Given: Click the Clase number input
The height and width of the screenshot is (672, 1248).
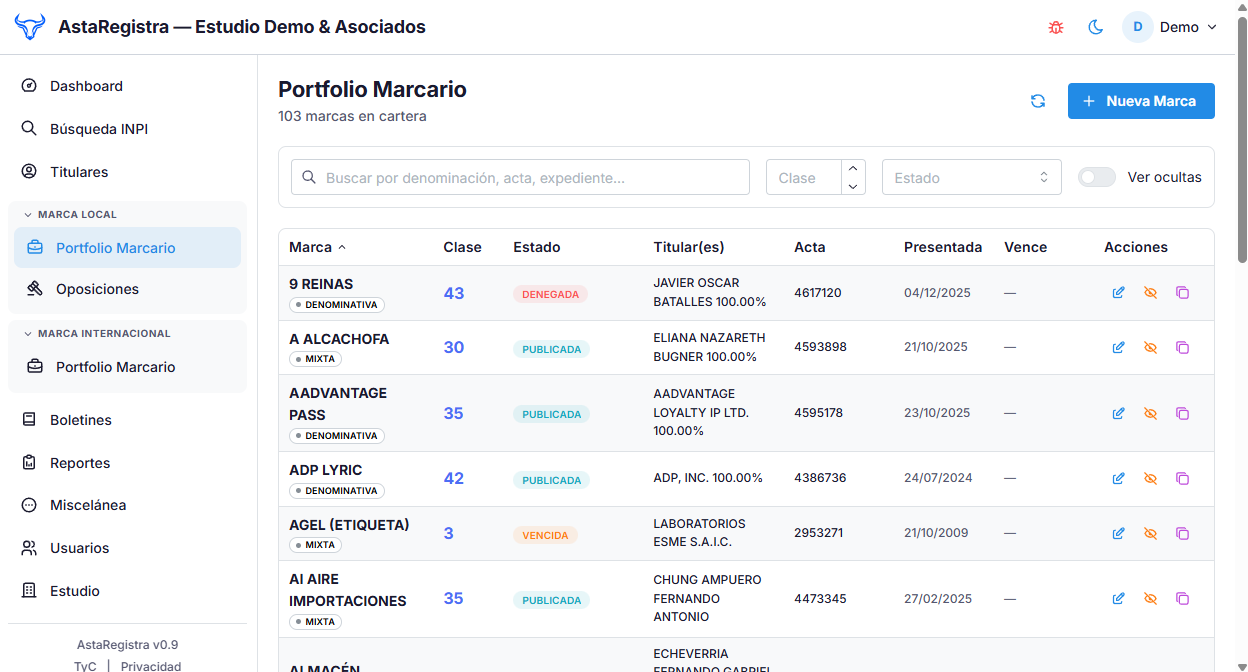Looking at the screenshot, I should tap(804, 177).
